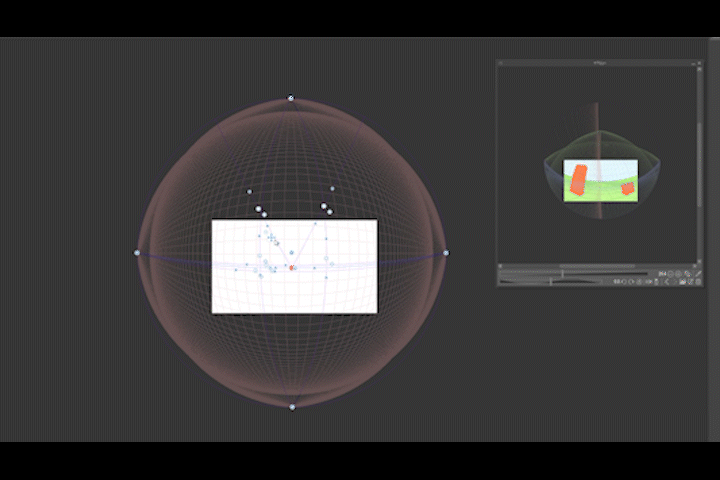
Task: Click the reset rotation icon in Sub View
Action: click(x=639, y=282)
